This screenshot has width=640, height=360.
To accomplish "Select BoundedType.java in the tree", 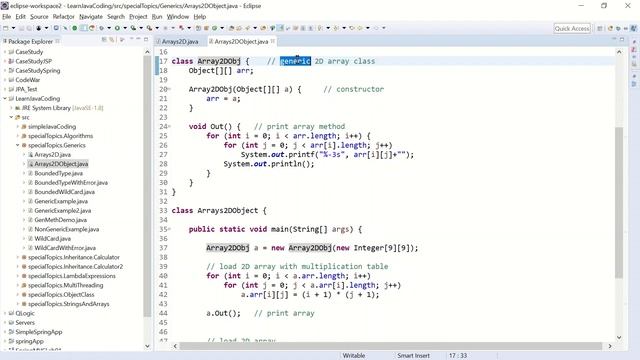I will coord(58,173).
